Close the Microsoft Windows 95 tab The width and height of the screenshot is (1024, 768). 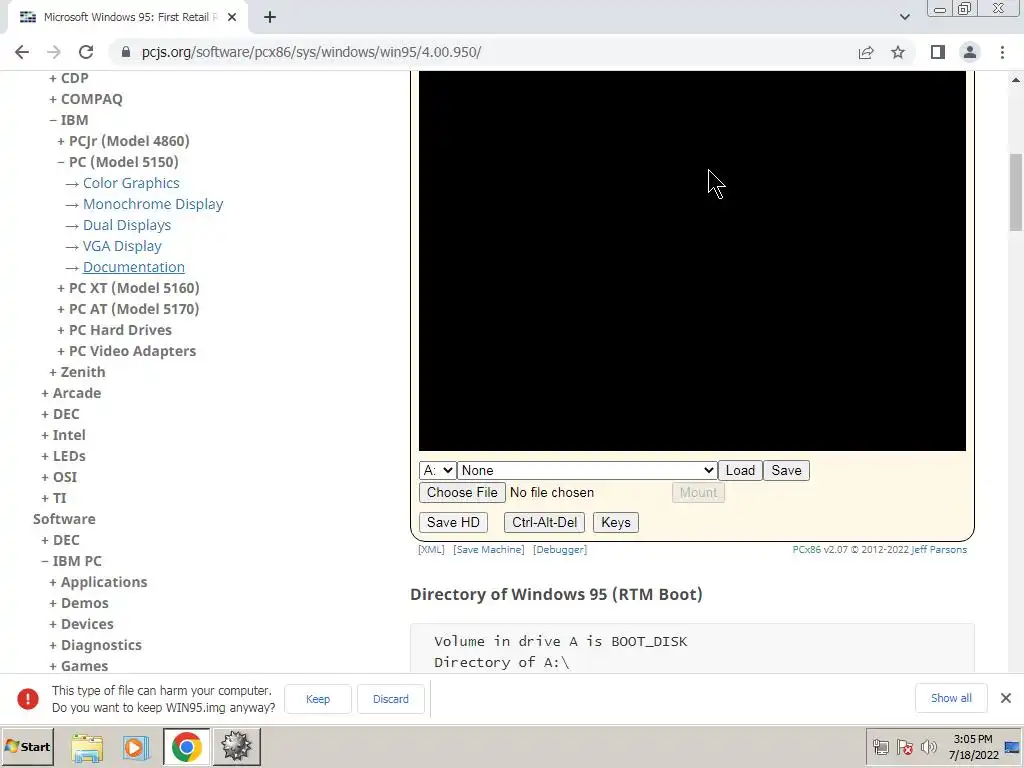(232, 18)
